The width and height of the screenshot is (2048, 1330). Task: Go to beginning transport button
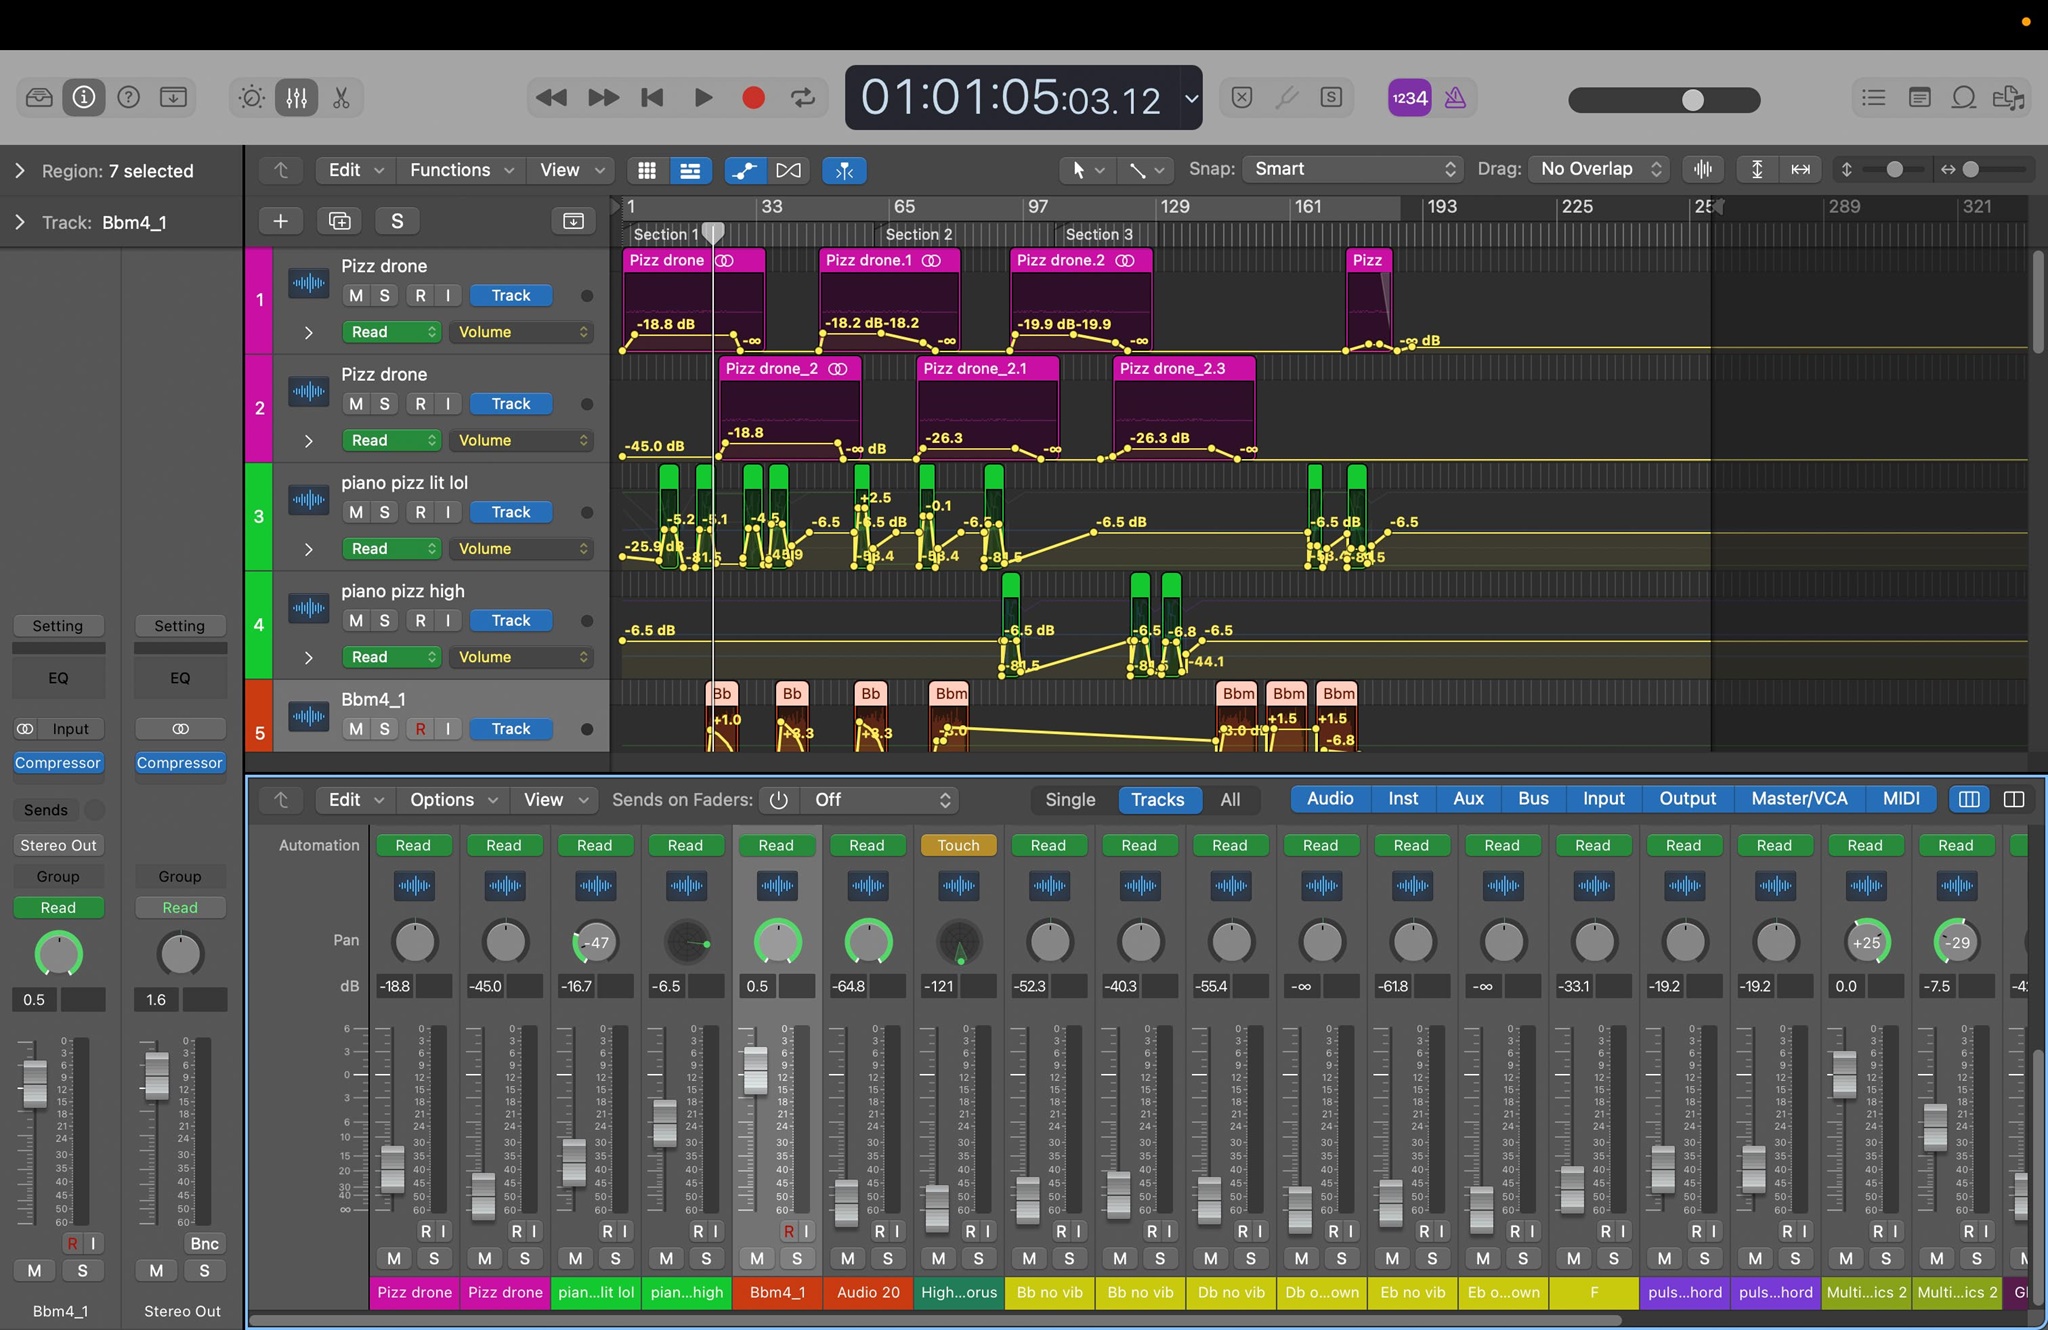coord(652,97)
